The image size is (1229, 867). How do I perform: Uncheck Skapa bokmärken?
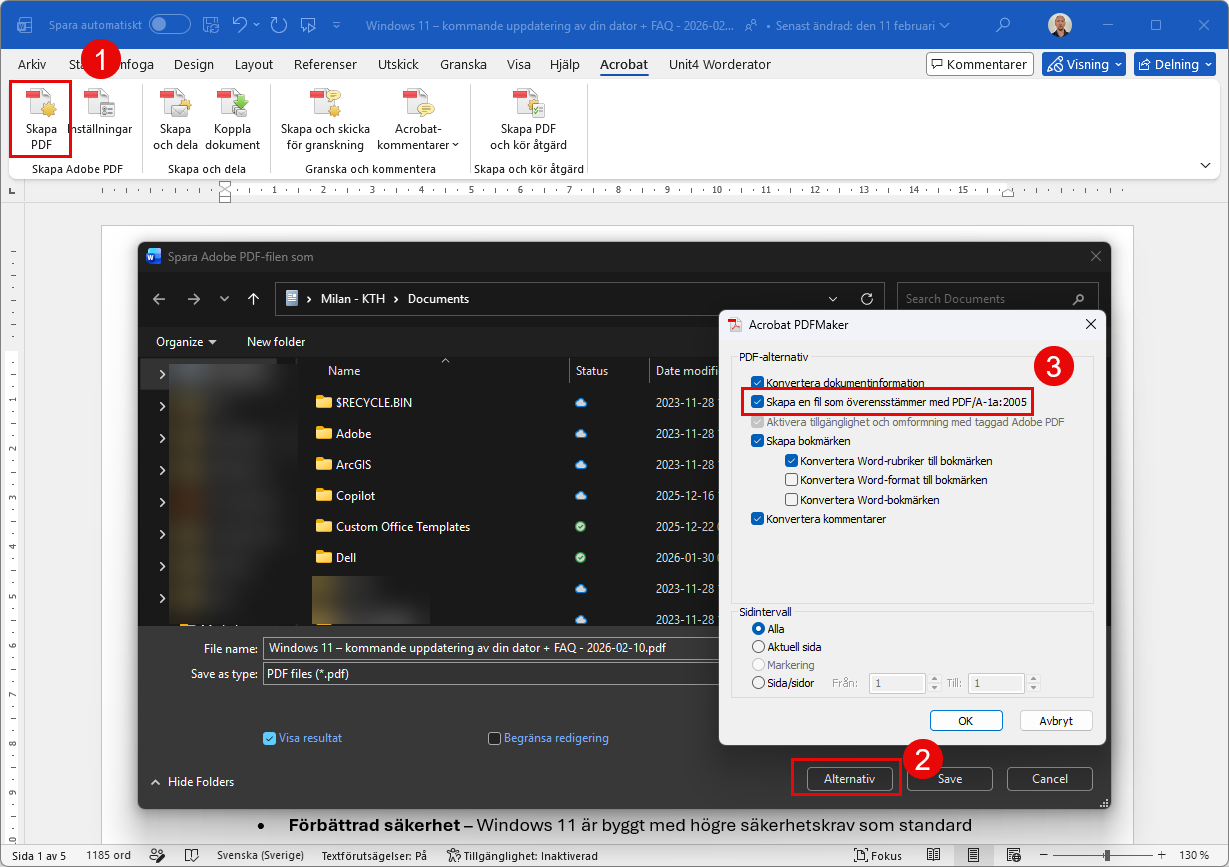pyautogui.click(x=758, y=441)
